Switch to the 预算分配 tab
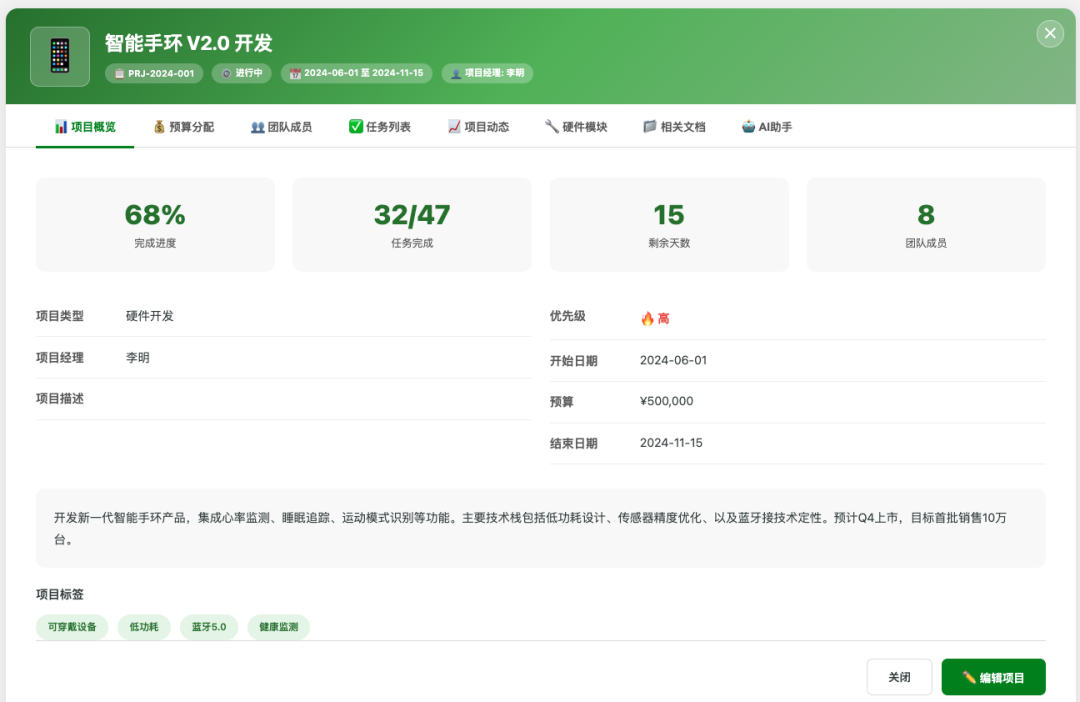 (183, 126)
